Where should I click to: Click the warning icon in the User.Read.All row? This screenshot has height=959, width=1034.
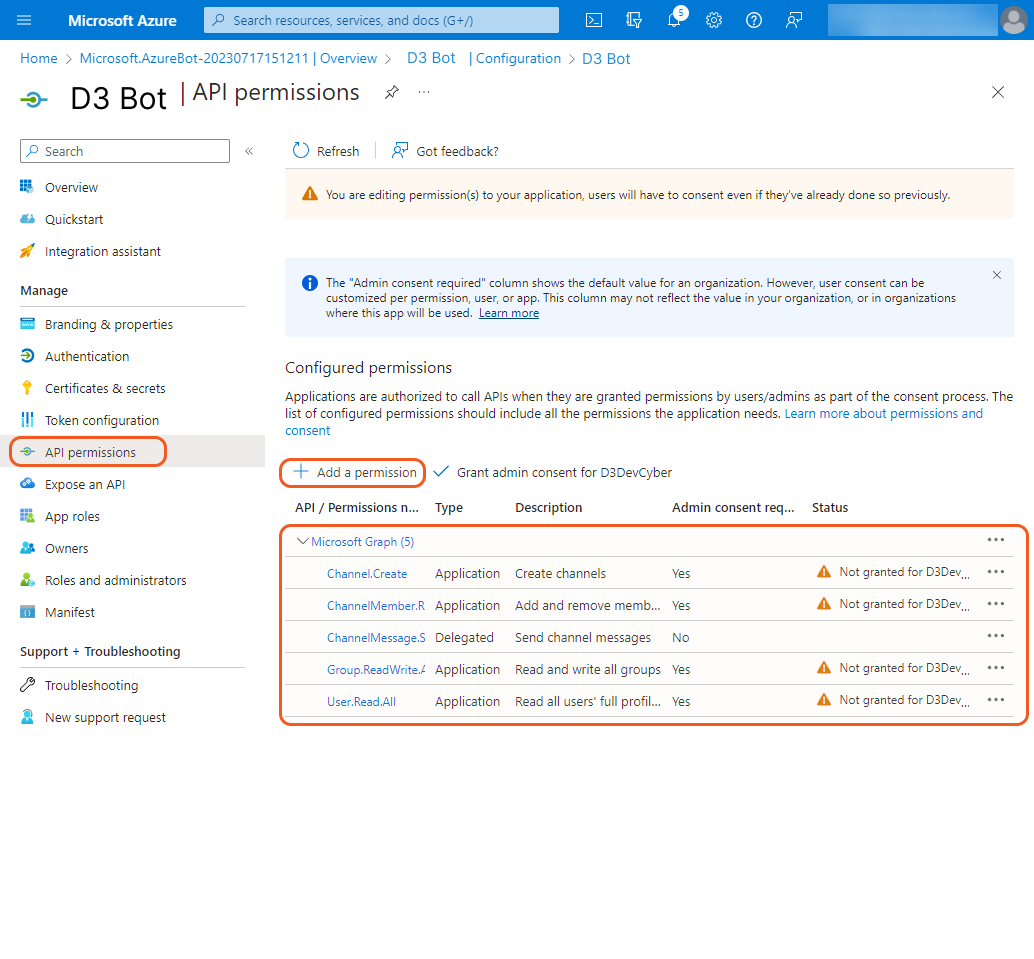coord(824,700)
